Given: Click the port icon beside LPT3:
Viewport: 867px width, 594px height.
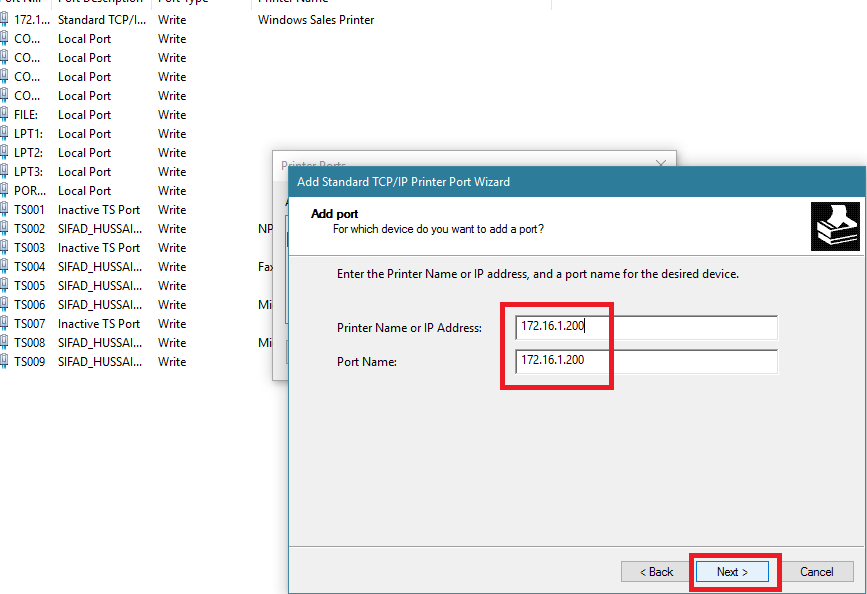Looking at the screenshot, I should click(4, 171).
